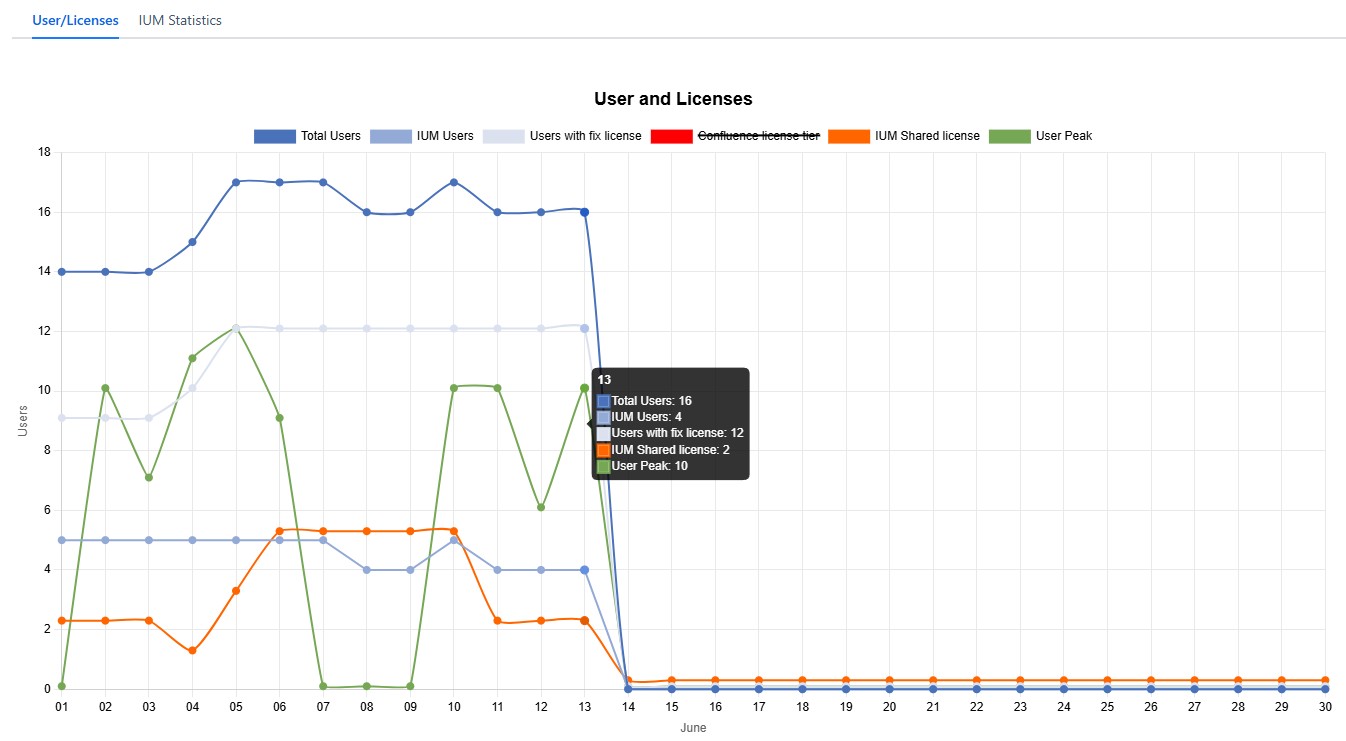Image resolution: width=1346 pixels, height=741 pixels.
Task: Toggle the IUM Shared license legend label
Action: 927,136
